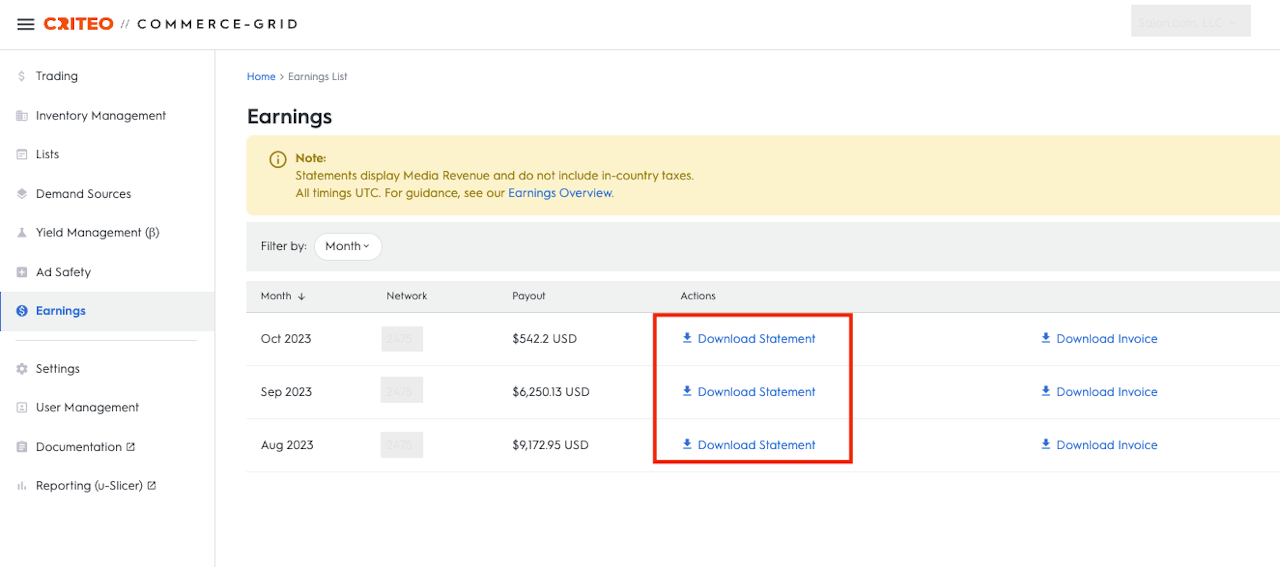Click the Criteo logo
This screenshot has height=567, width=1280.
click(78, 24)
